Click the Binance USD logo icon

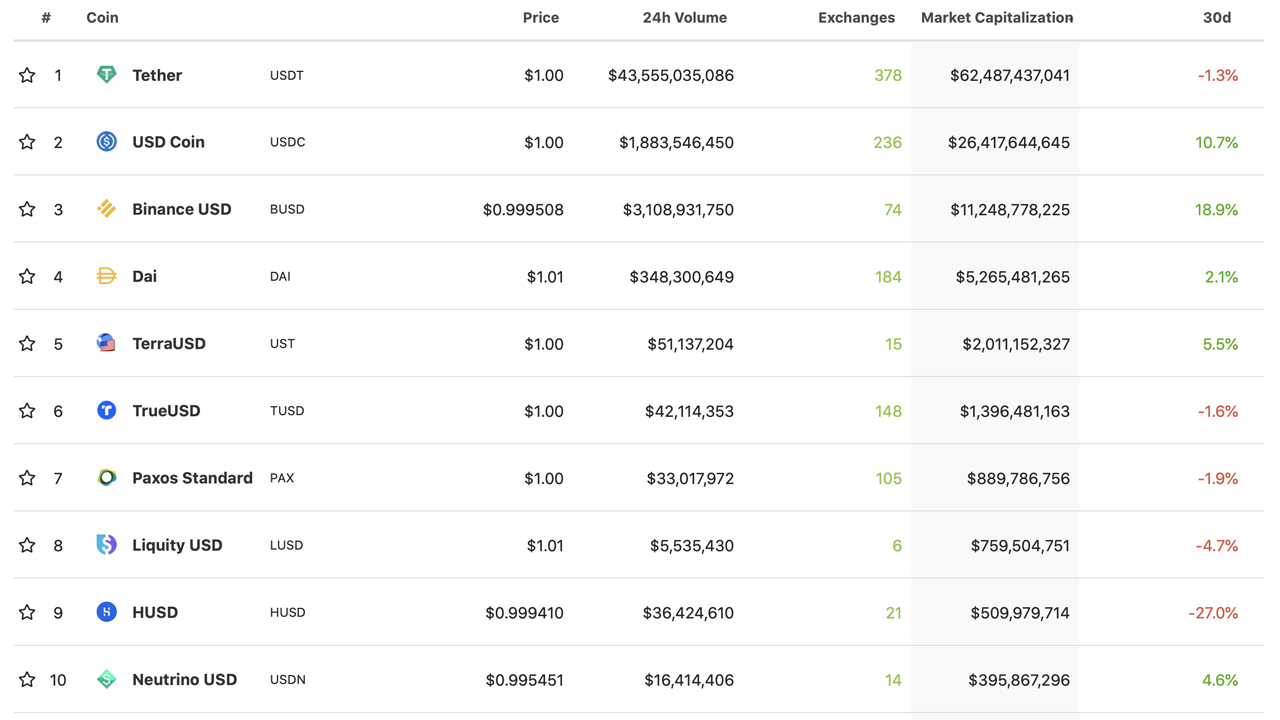[x=106, y=209]
